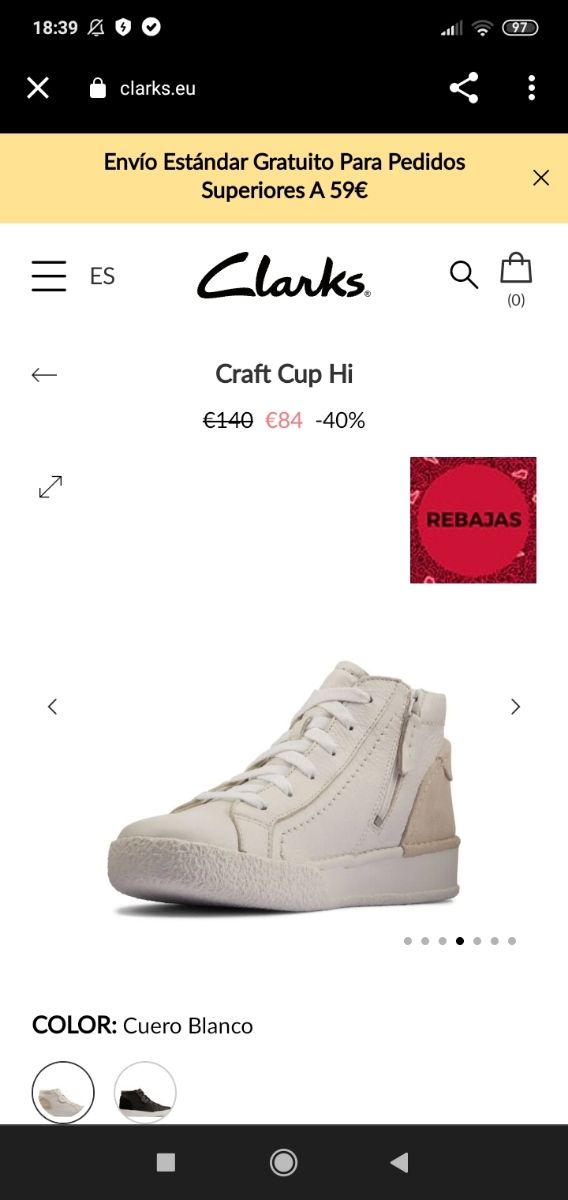Select the black shoe color swatch
Viewport: 568px width, 1200px height.
pos(145,1092)
